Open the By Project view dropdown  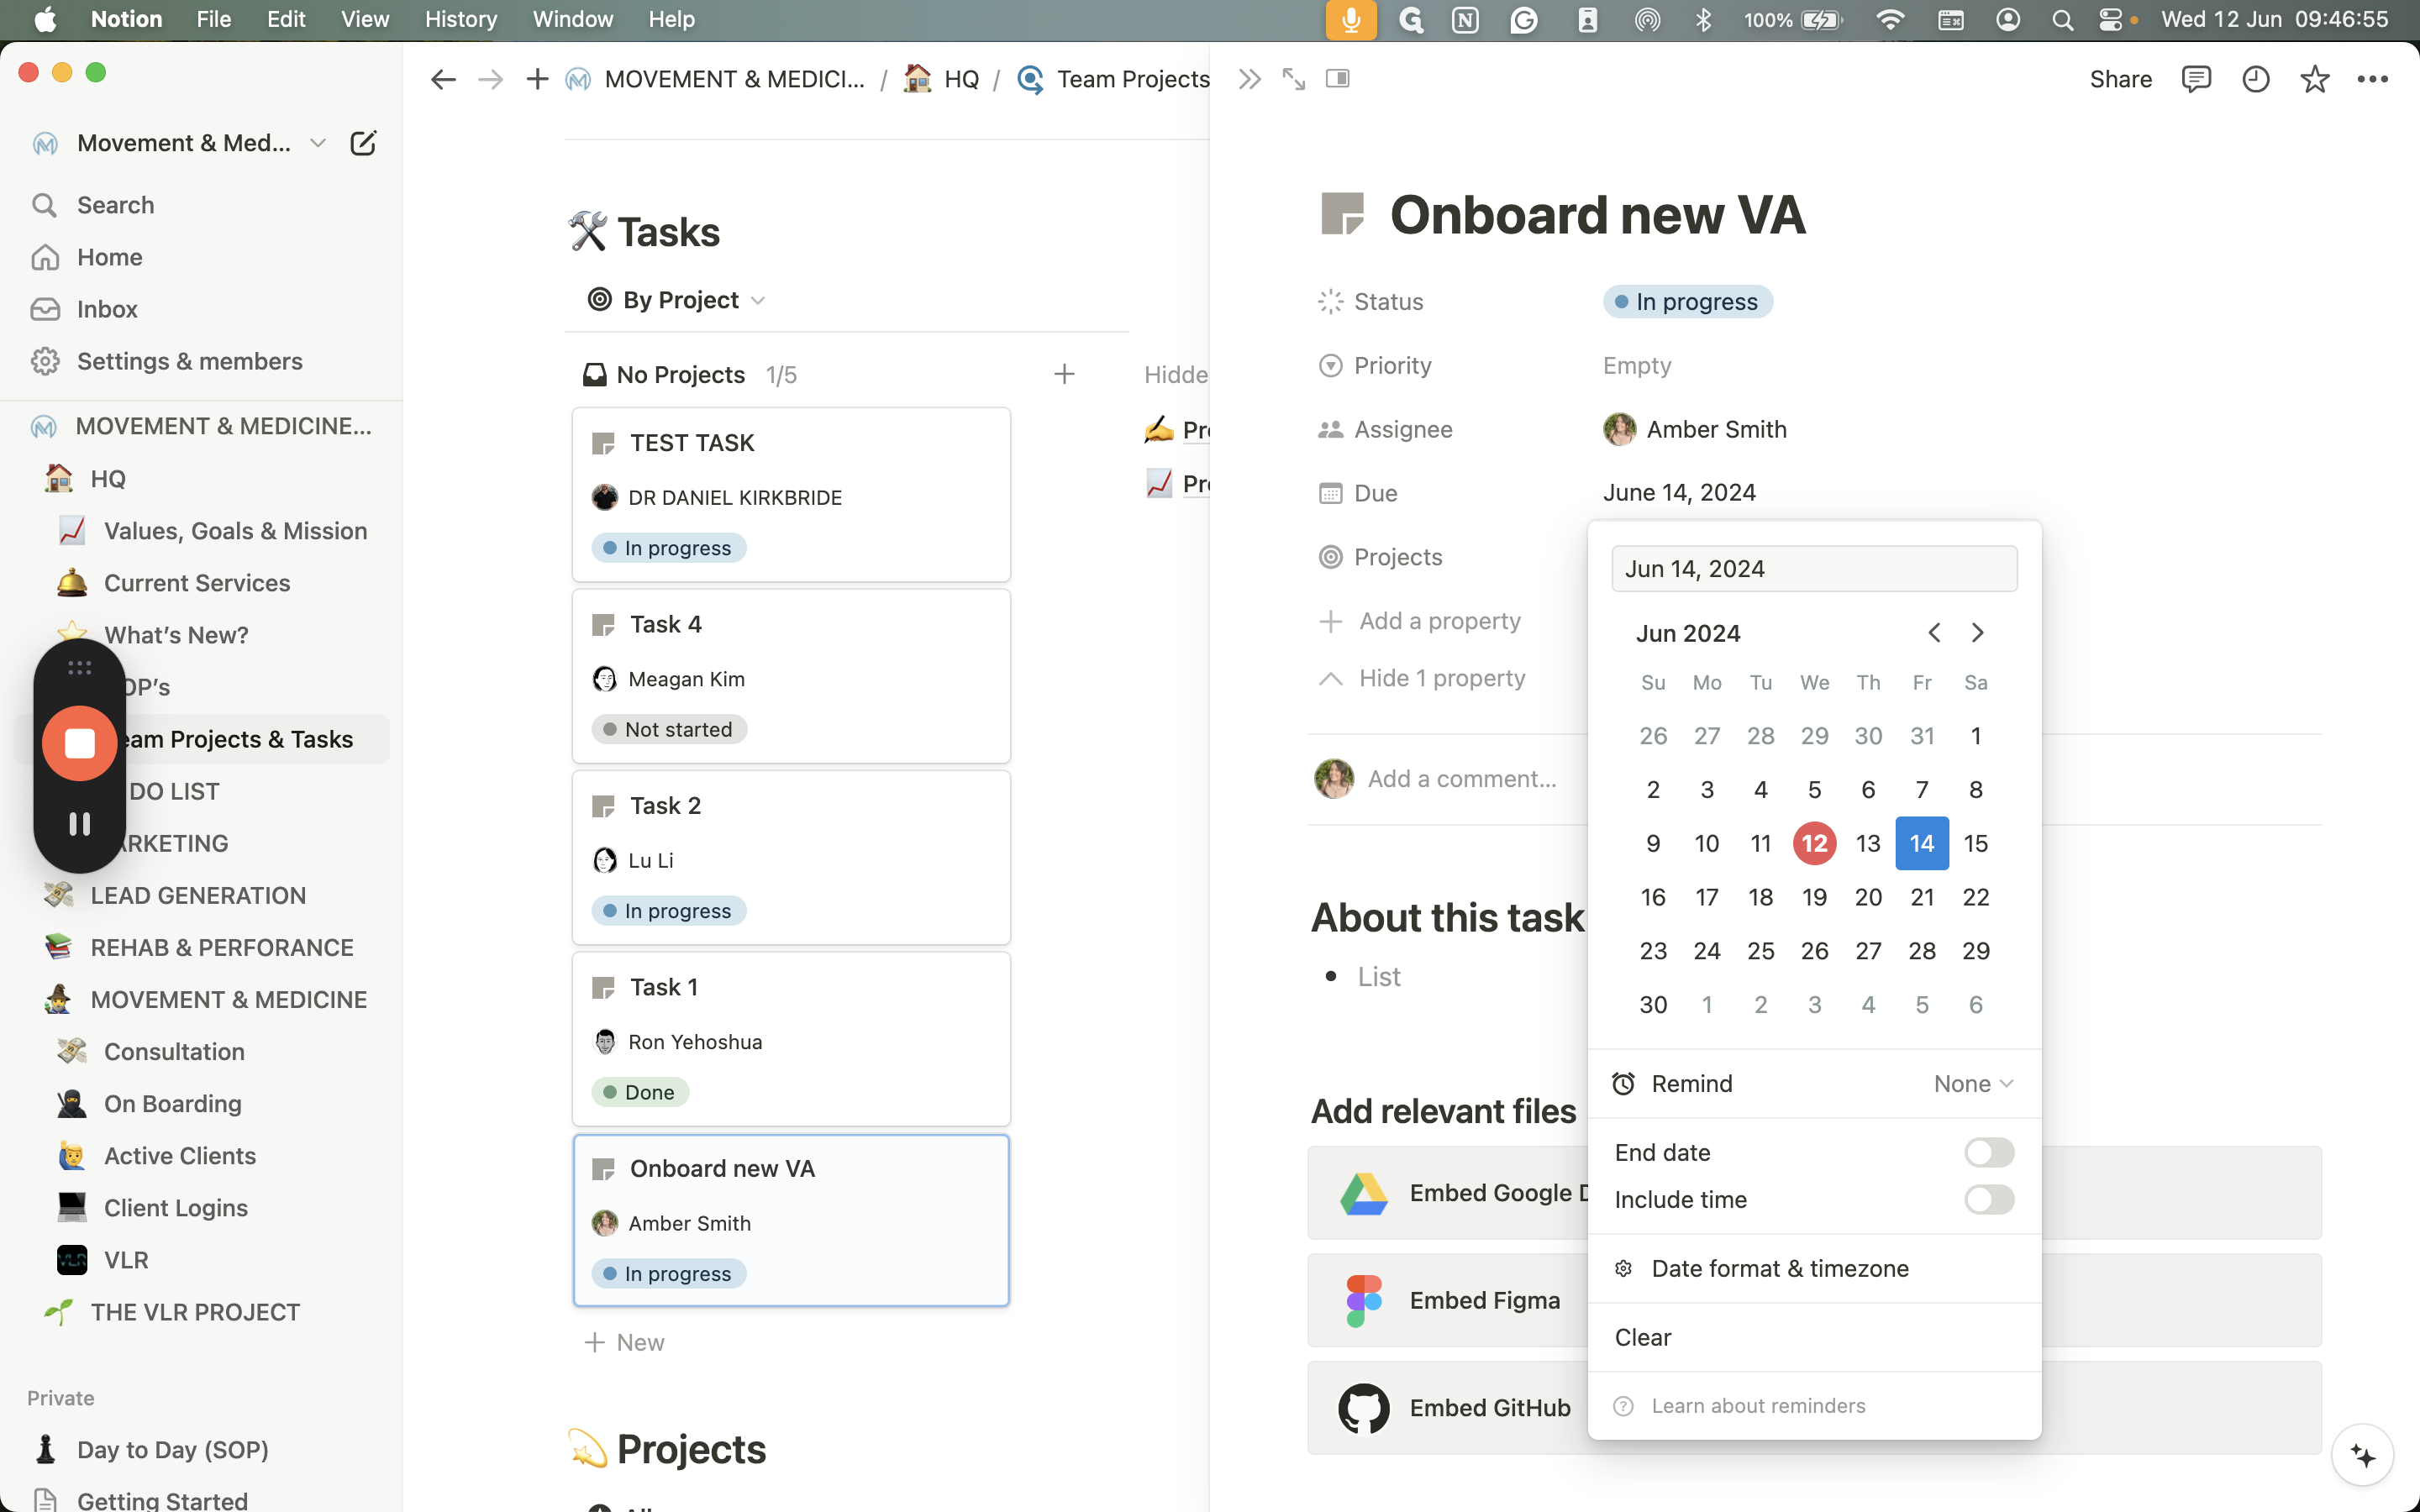[x=677, y=300]
